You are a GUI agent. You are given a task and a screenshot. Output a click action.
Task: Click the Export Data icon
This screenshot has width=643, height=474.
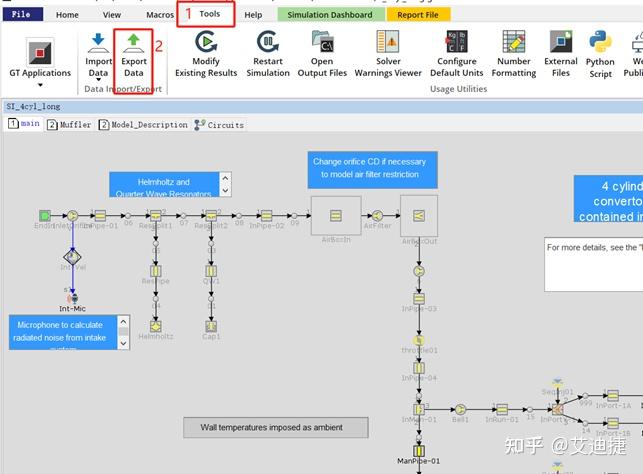point(134,43)
